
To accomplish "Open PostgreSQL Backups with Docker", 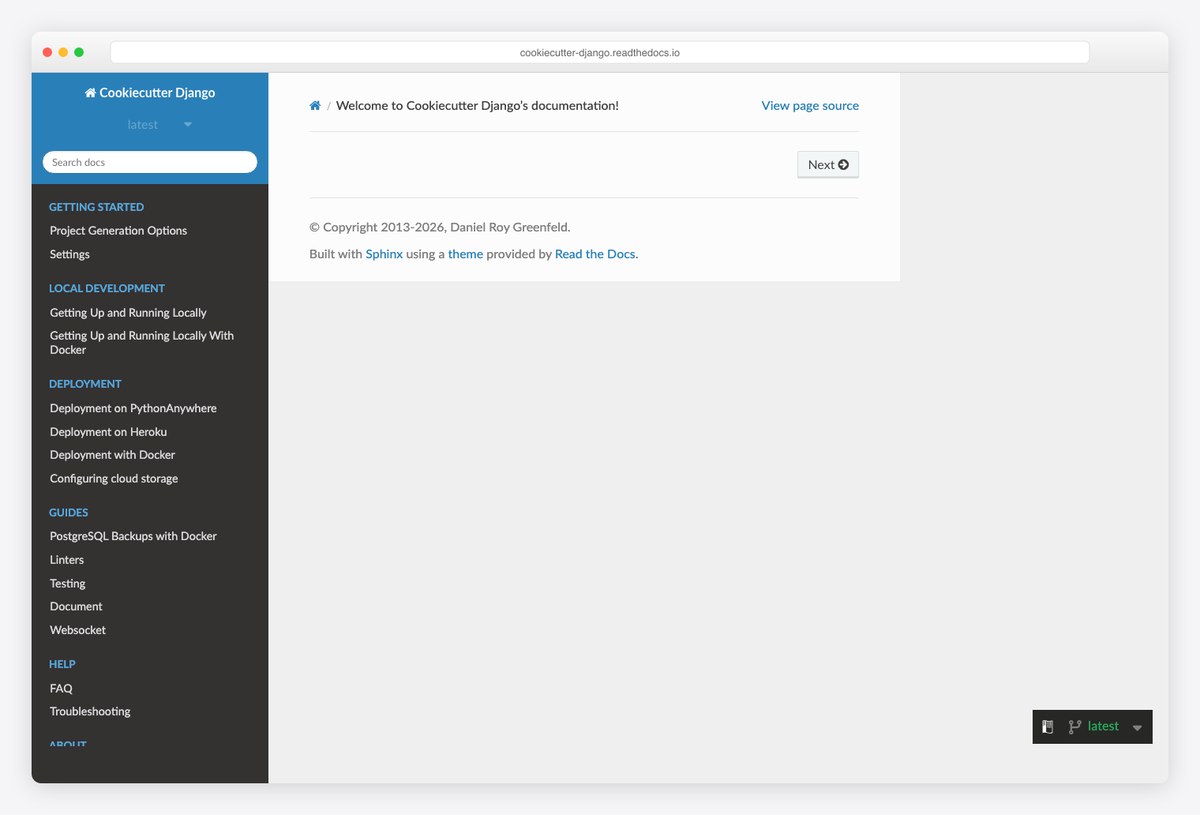I will click(133, 537).
